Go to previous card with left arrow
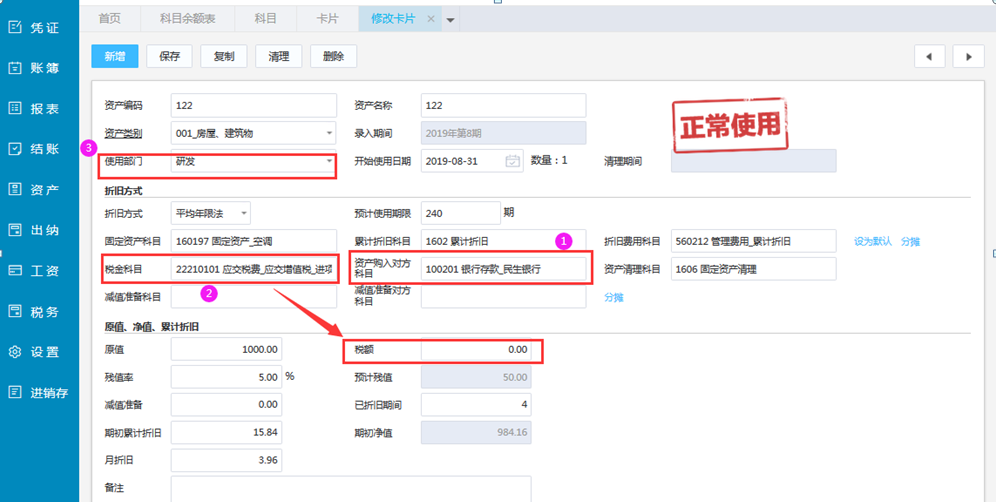This screenshot has height=502, width=996. [x=929, y=57]
